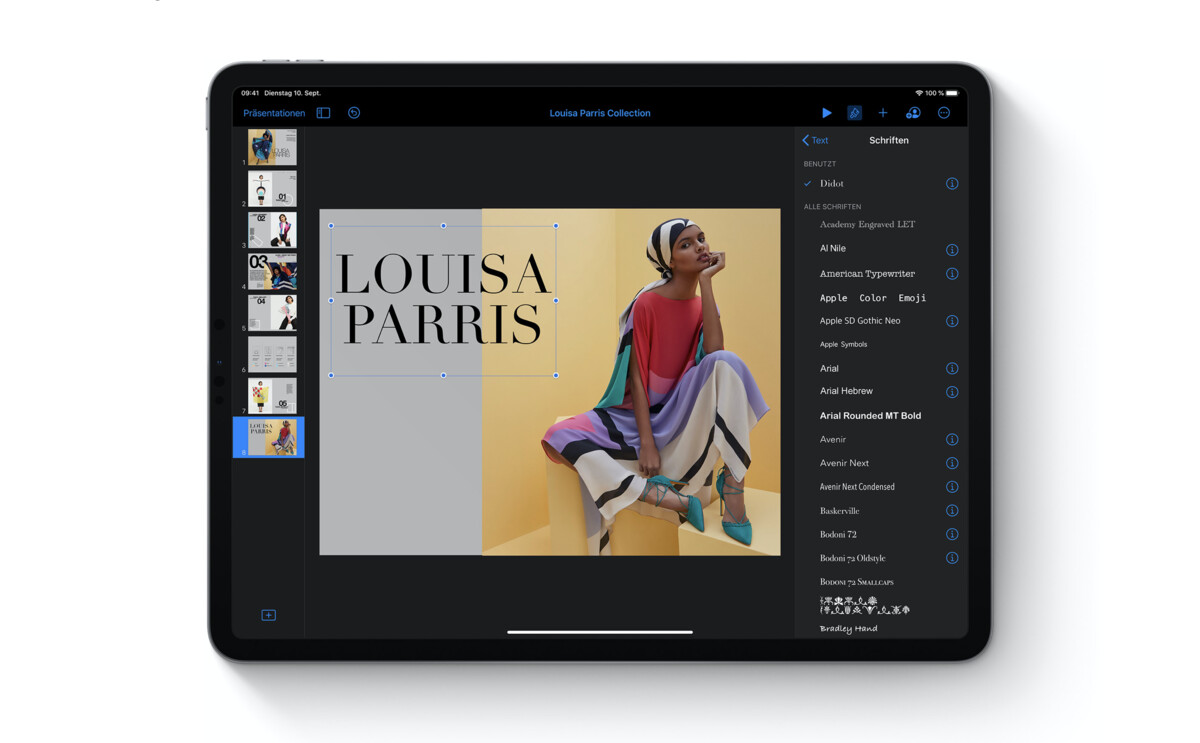Choose Avenir Next Condensed font
Screen dimensions: 1200x743
point(857,487)
